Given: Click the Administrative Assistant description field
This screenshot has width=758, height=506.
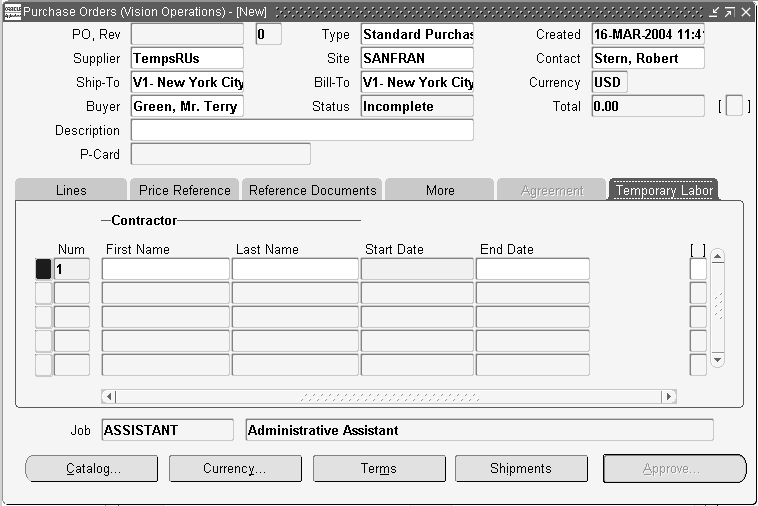Looking at the screenshot, I should pos(480,430).
